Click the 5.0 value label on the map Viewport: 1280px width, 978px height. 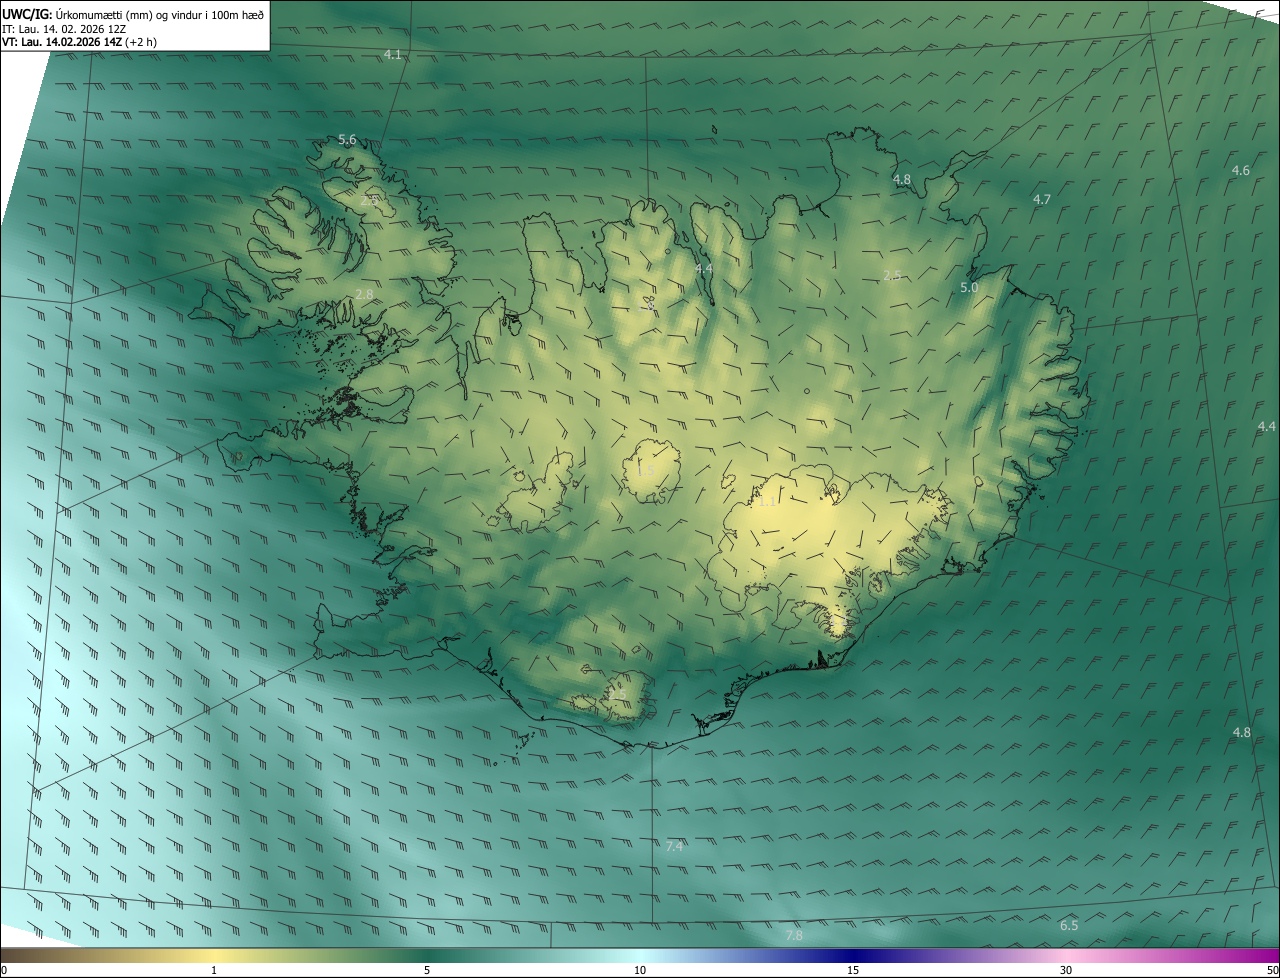pyautogui.click(x=969, y=288)
